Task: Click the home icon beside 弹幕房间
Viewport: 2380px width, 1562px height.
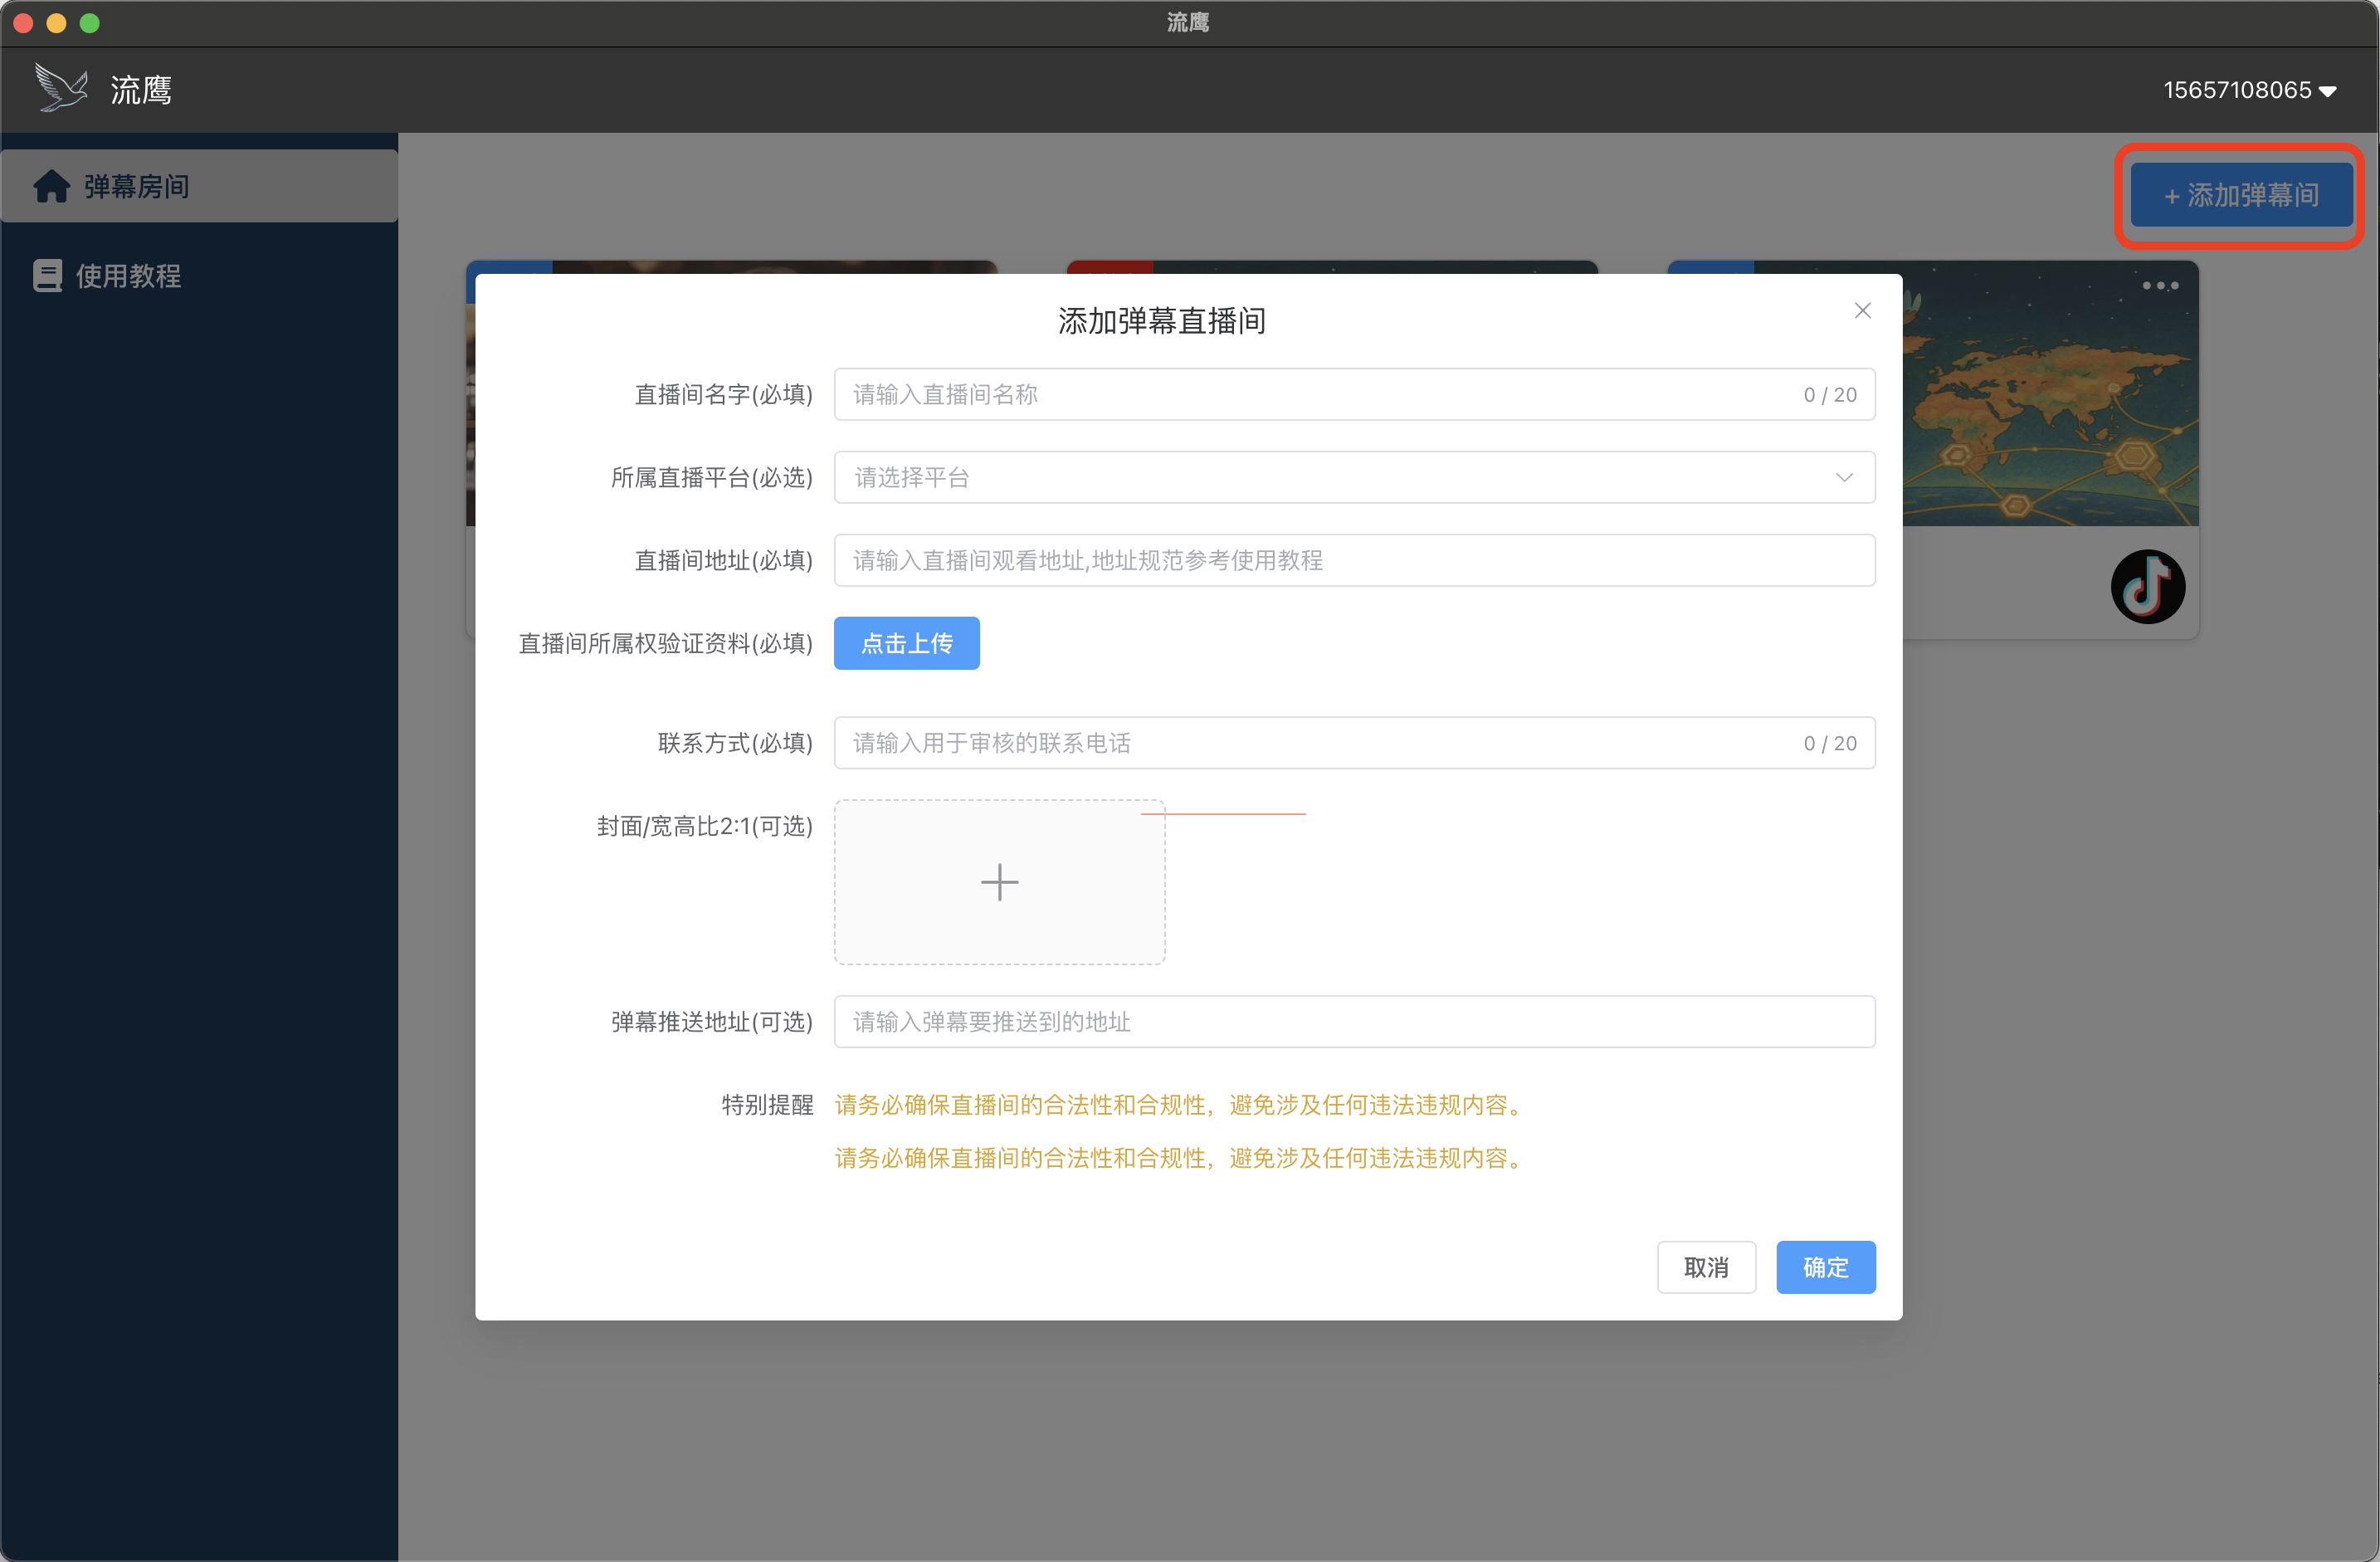Action: (52, 186)
